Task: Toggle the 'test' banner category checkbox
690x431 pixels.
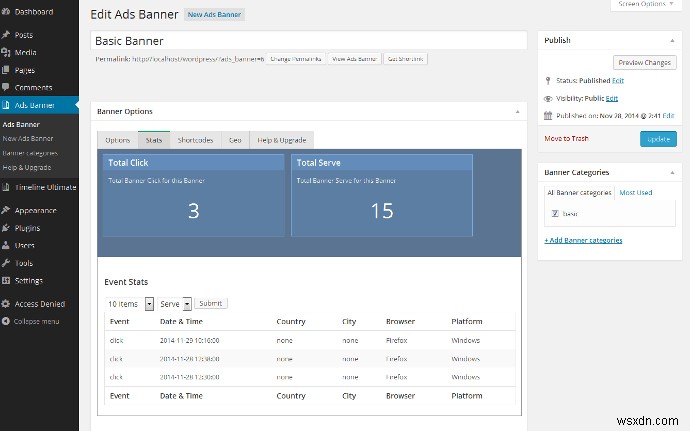Action: click(555, 213)
